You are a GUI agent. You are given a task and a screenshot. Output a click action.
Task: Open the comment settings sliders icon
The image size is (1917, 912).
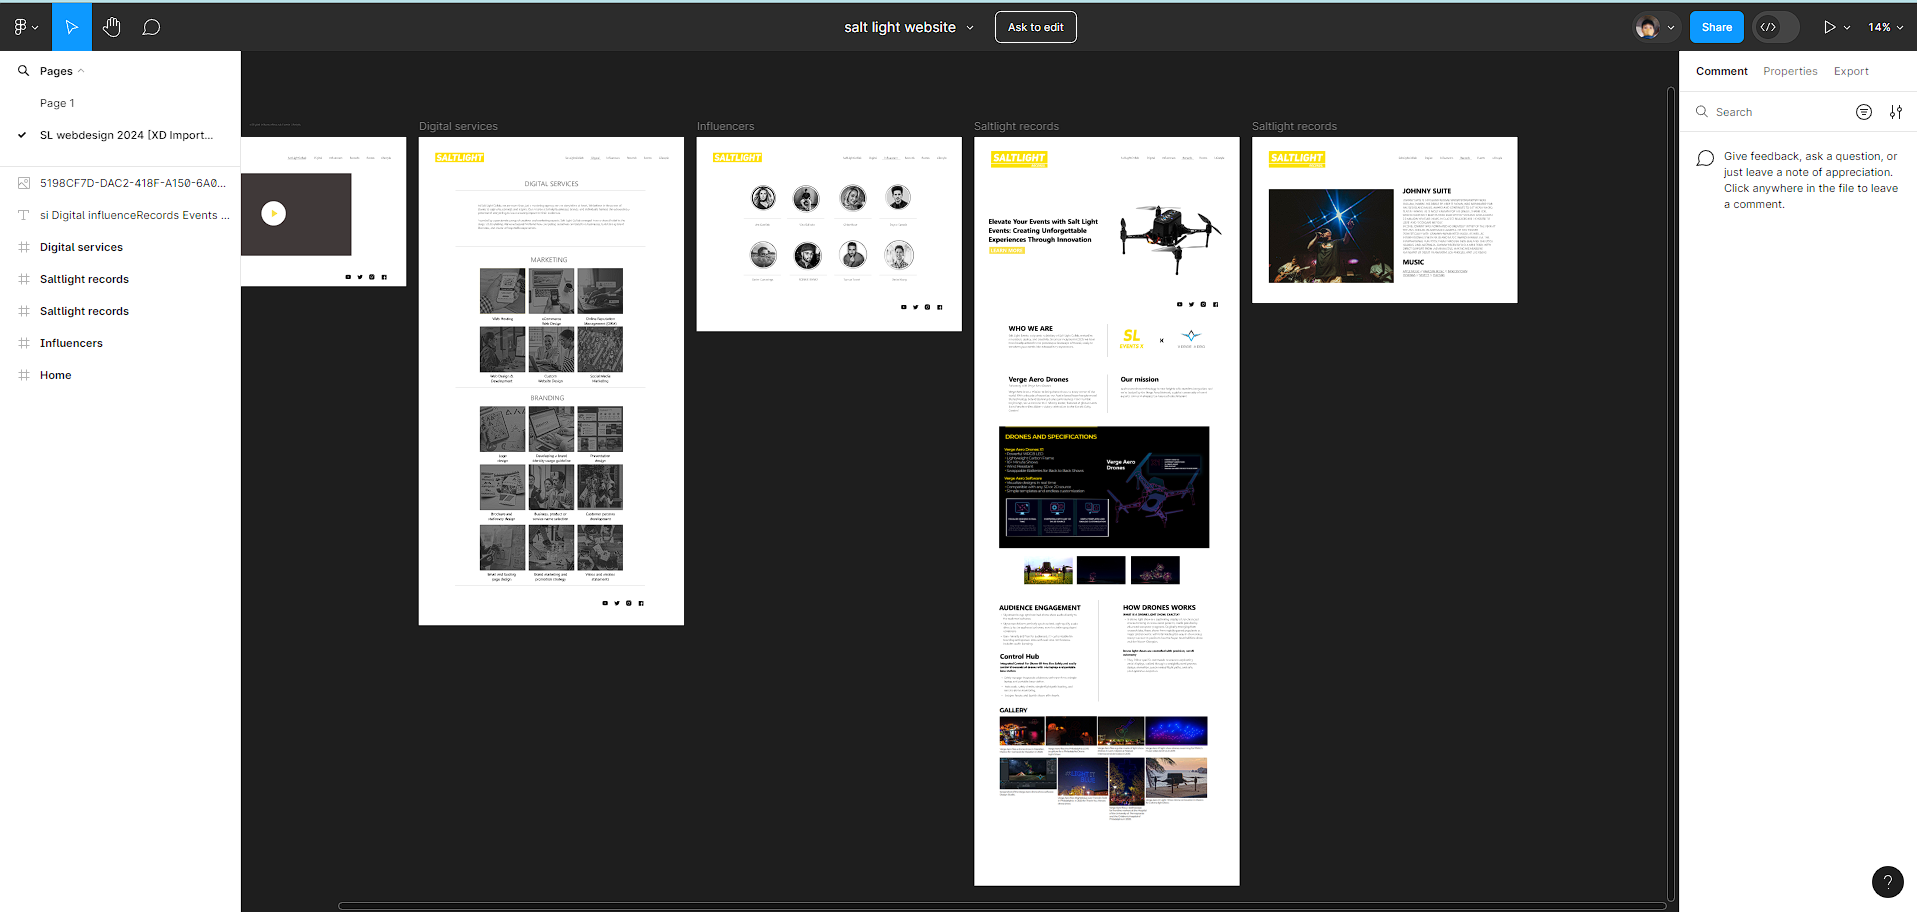click(x=1896, y=112)
